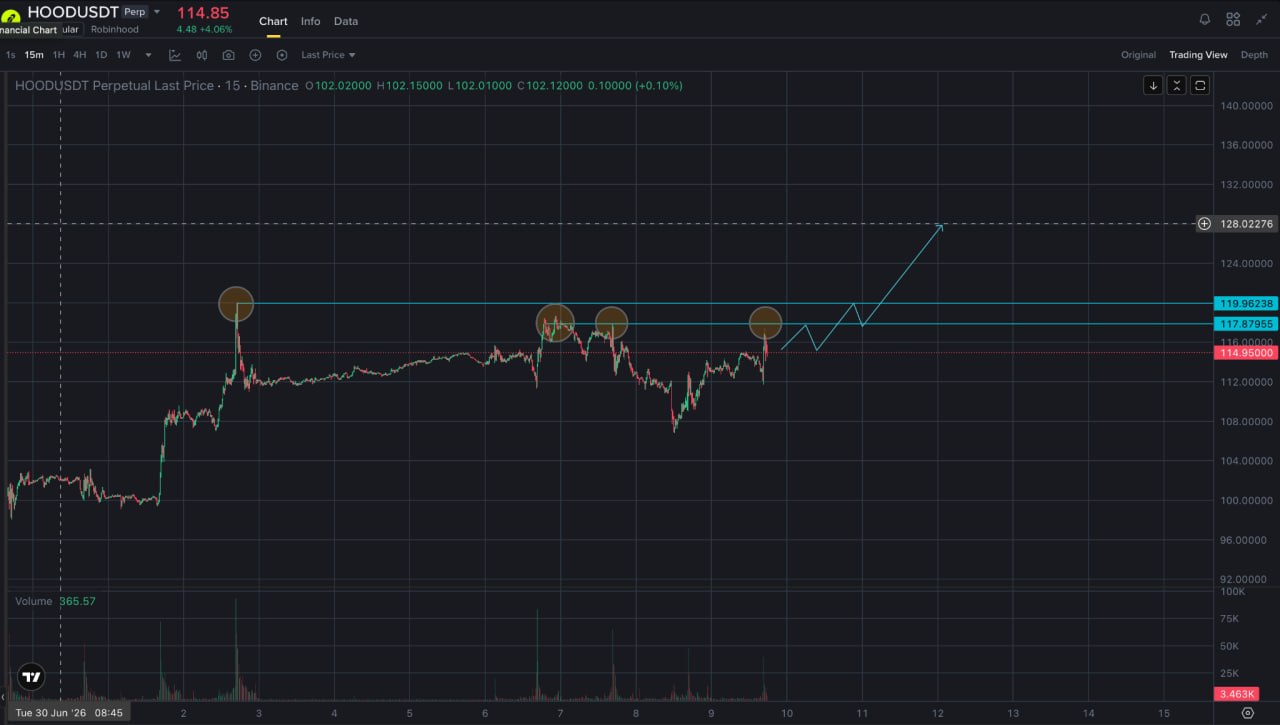The width and height of the screenshot is (1280, 725).
Task: Click the down arrow chart control button
Action: pyautogui.click(x=1153, y=85)
